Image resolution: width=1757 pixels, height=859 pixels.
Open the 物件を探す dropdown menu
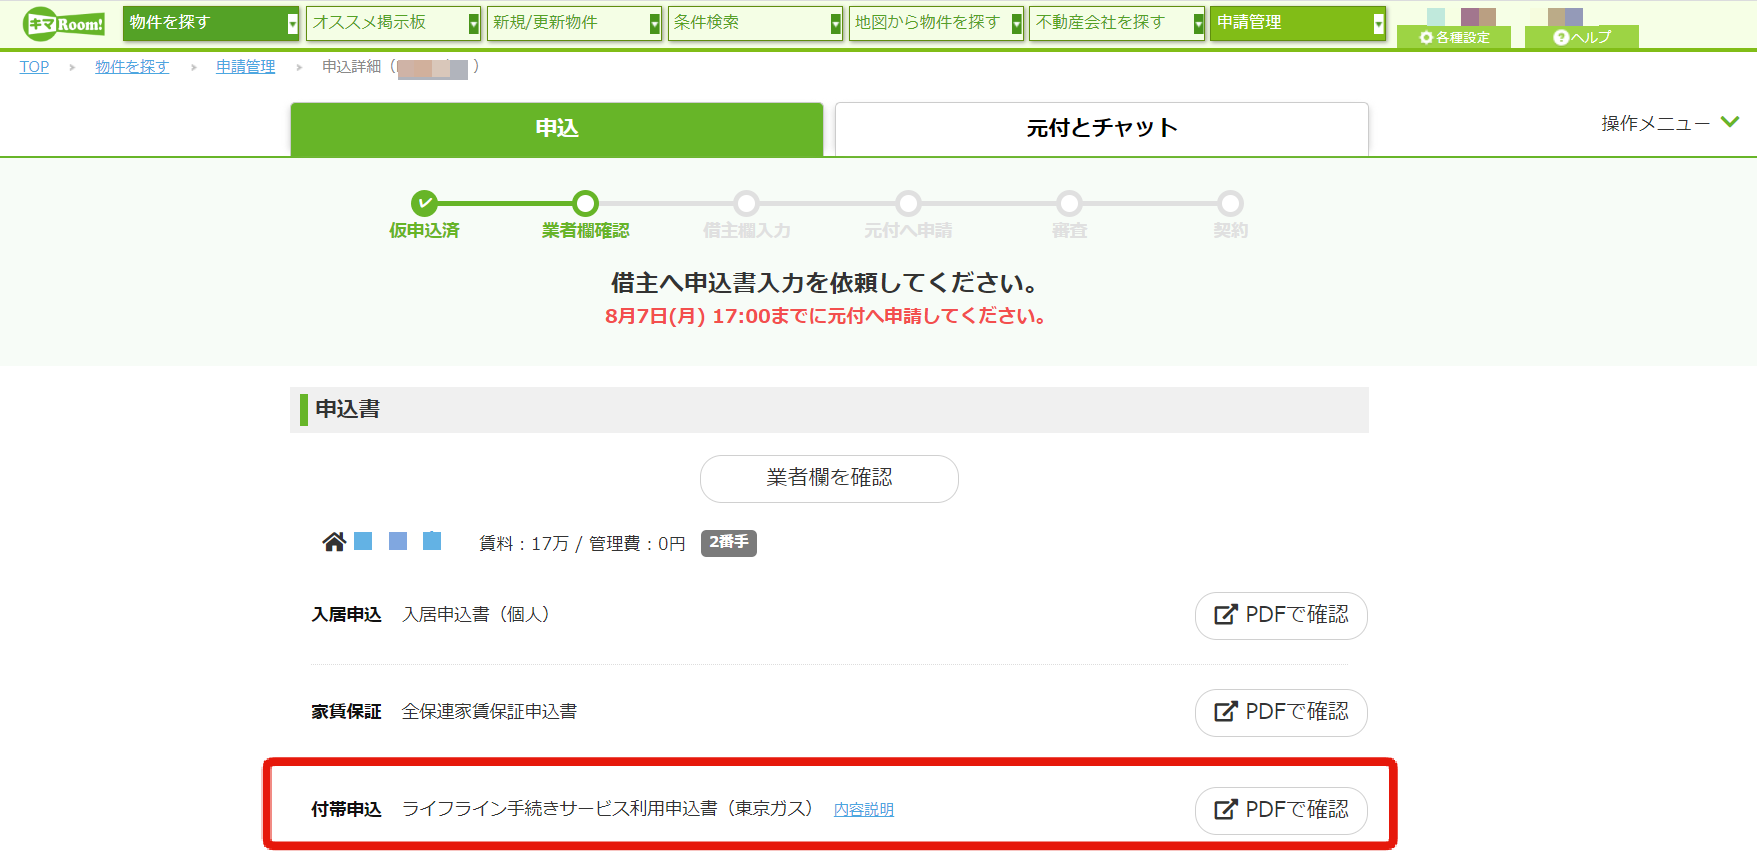(211, 23)
